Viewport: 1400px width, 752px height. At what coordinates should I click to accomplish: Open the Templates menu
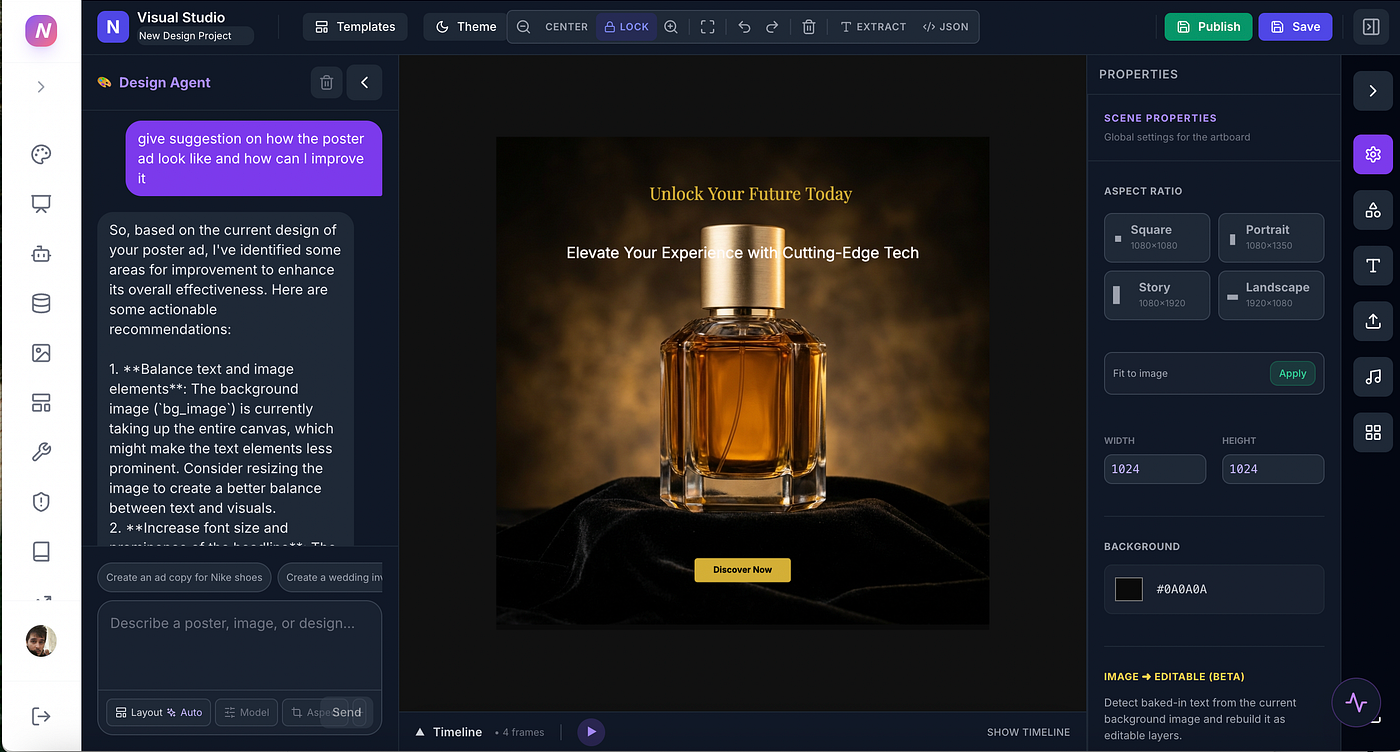tap(355, 27)
